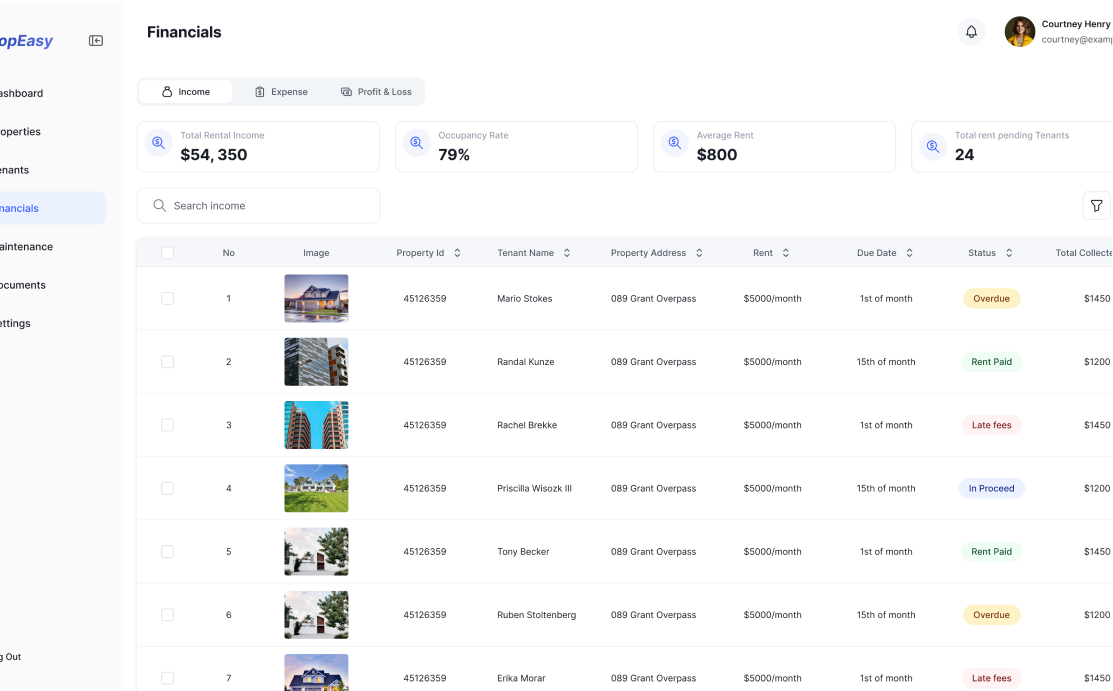Switch to the Profit & Loss tab

point(376,92)
